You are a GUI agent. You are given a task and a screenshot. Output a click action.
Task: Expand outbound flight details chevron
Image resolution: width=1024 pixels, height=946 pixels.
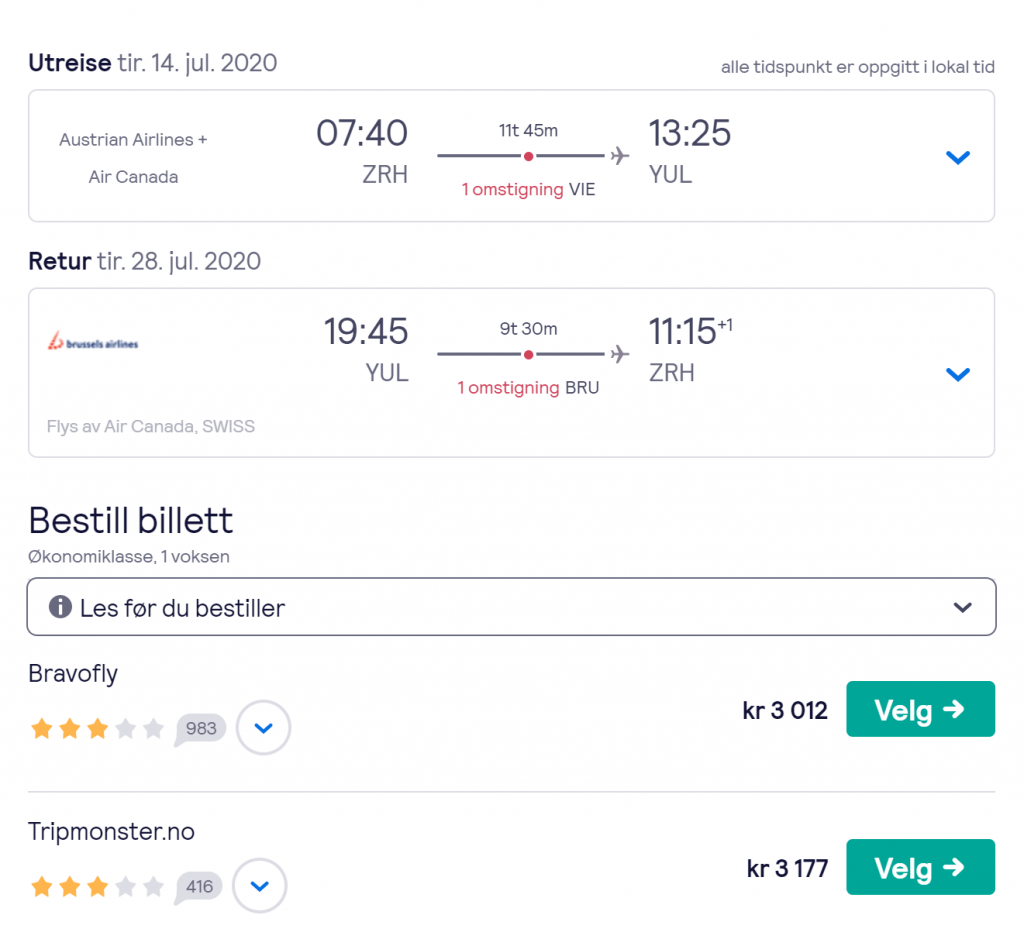click(958, 157)
